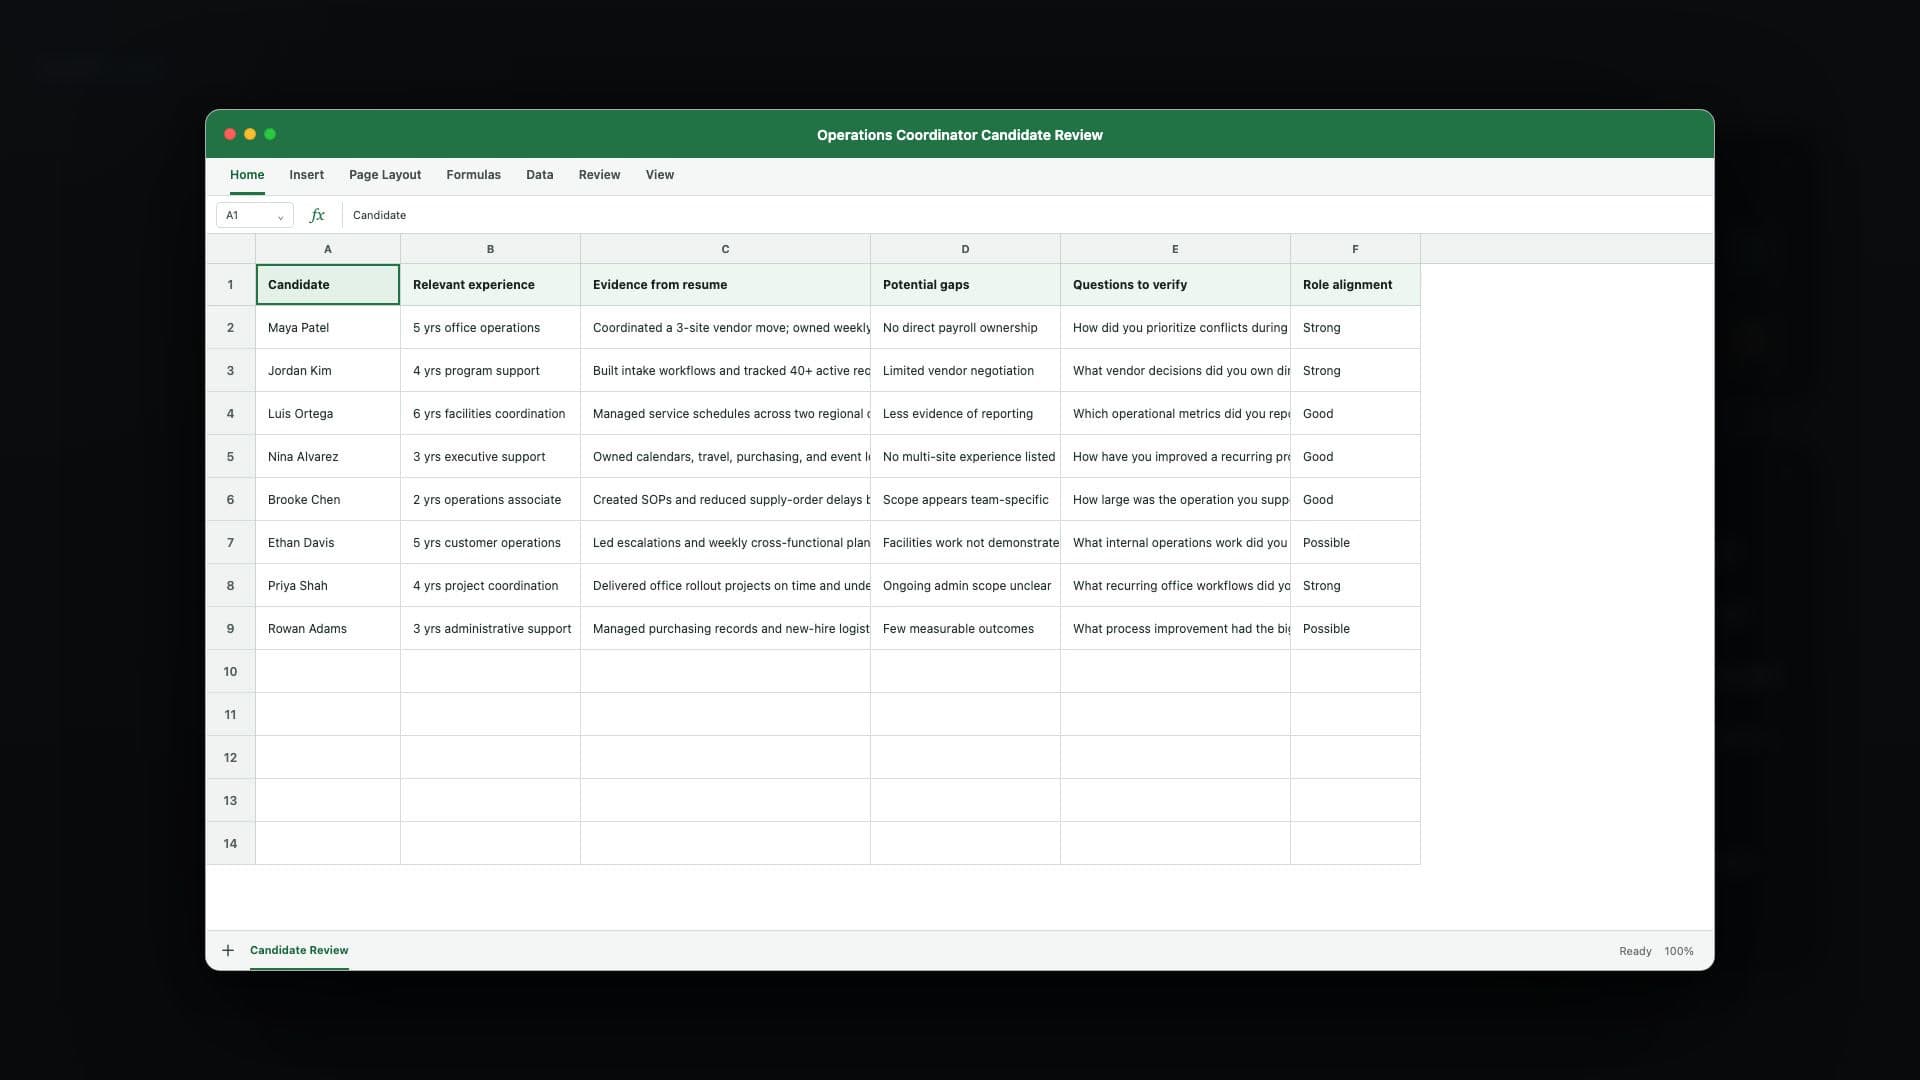Select the Few measurable outcomes cell
This screenshot has height=1080, width=1920.
point(965,629)
